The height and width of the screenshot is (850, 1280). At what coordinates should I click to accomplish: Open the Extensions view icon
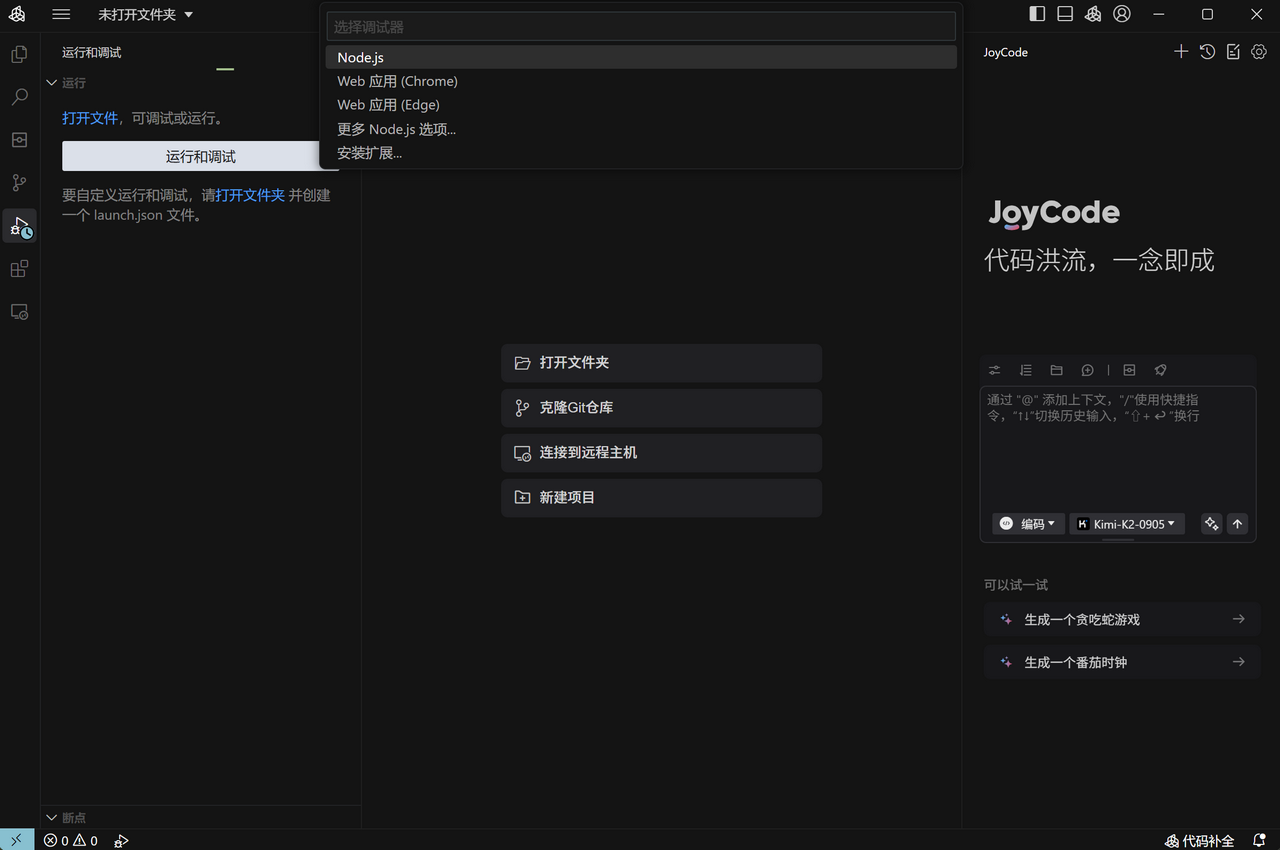(x=18, y=268)
